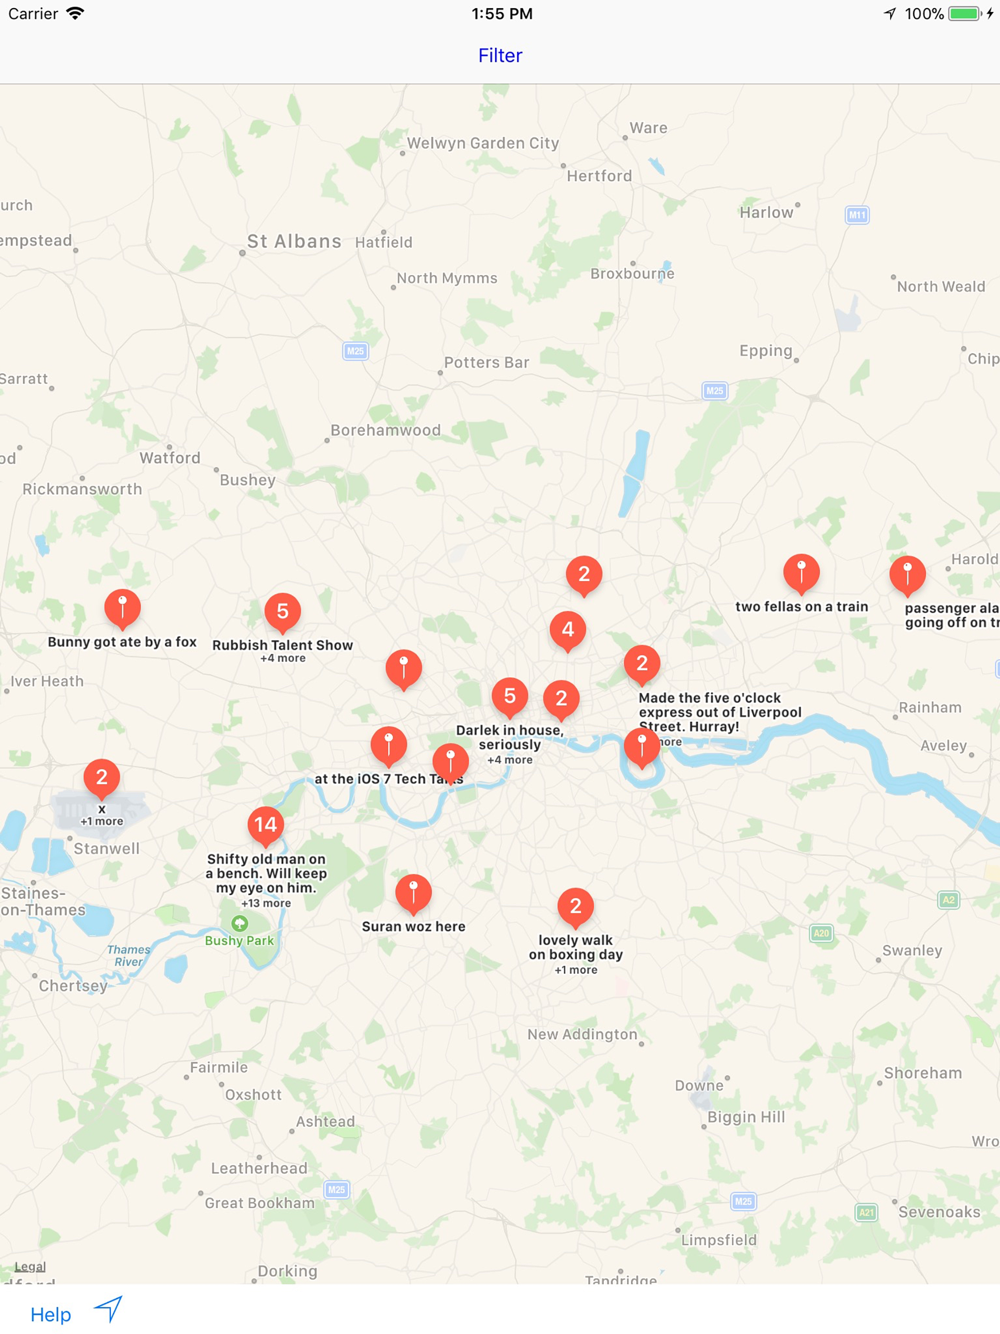The image size is (1000, 1334).
Task: Select the 'two fellas on a train' pin
Action: pyautogui.click(x=801, y=573)
